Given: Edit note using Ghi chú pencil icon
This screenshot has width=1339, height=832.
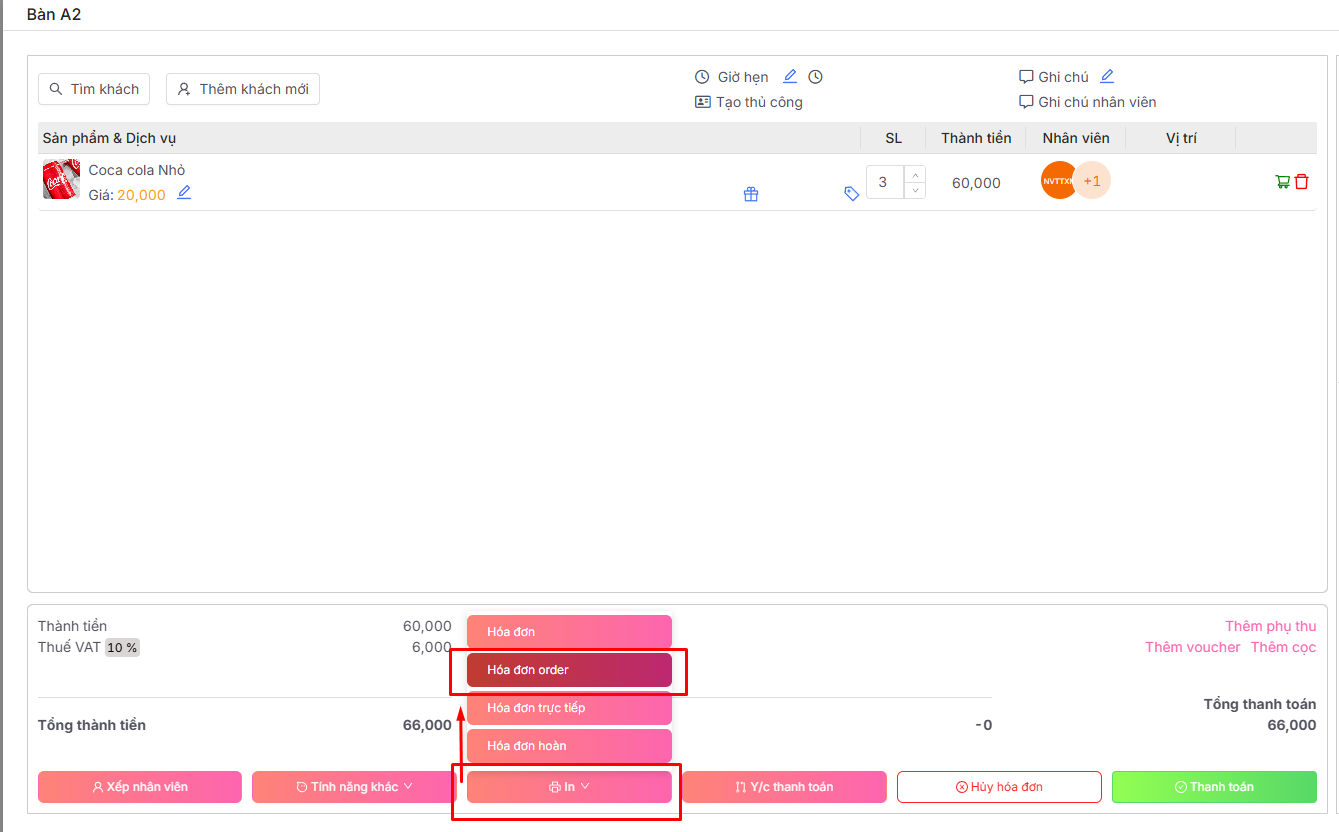Looking at the screenshot, I should (x=1107, y=76).
